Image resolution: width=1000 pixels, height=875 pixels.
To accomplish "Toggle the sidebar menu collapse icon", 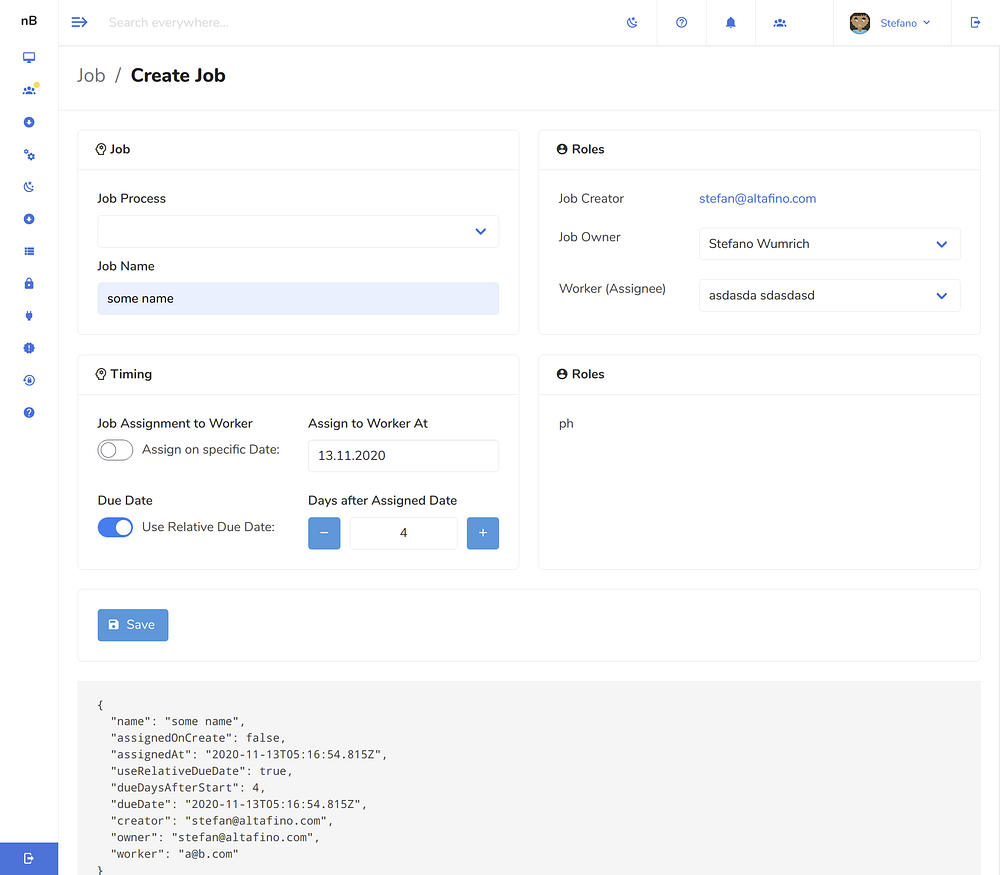I will click(x=80, y=23).
